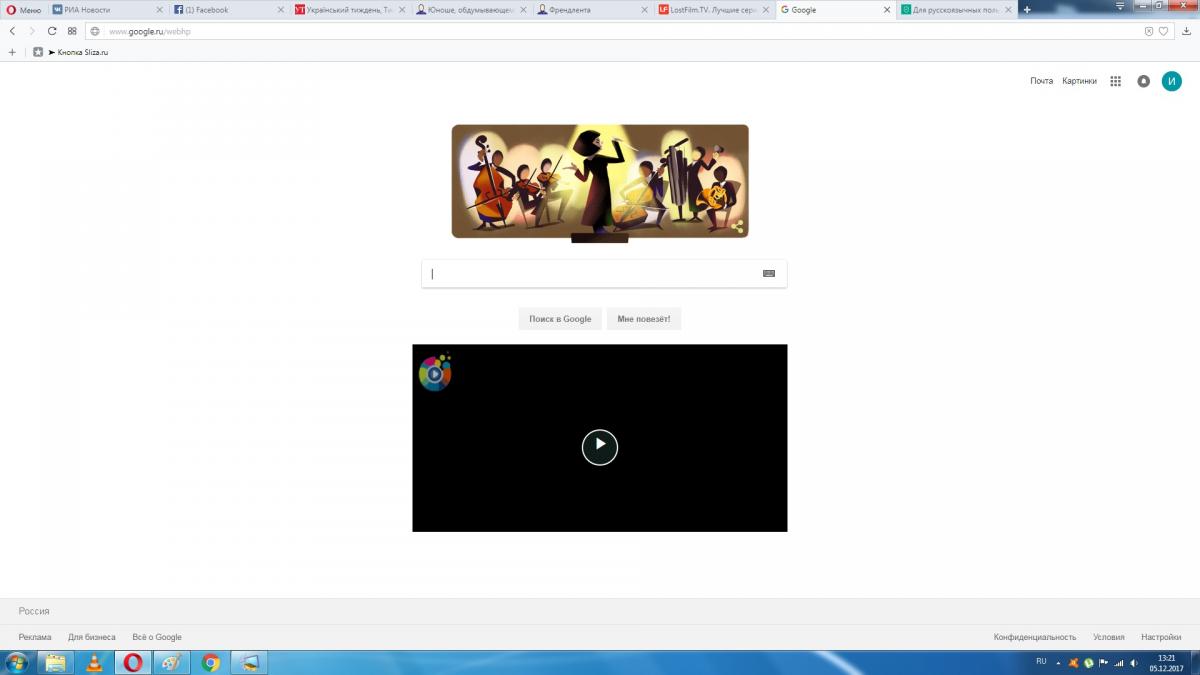Viewport: 1200px width, 675px height.
Task: Open the Настройки footer menu
Action: pyautogui.click(x=1161, y=637)
